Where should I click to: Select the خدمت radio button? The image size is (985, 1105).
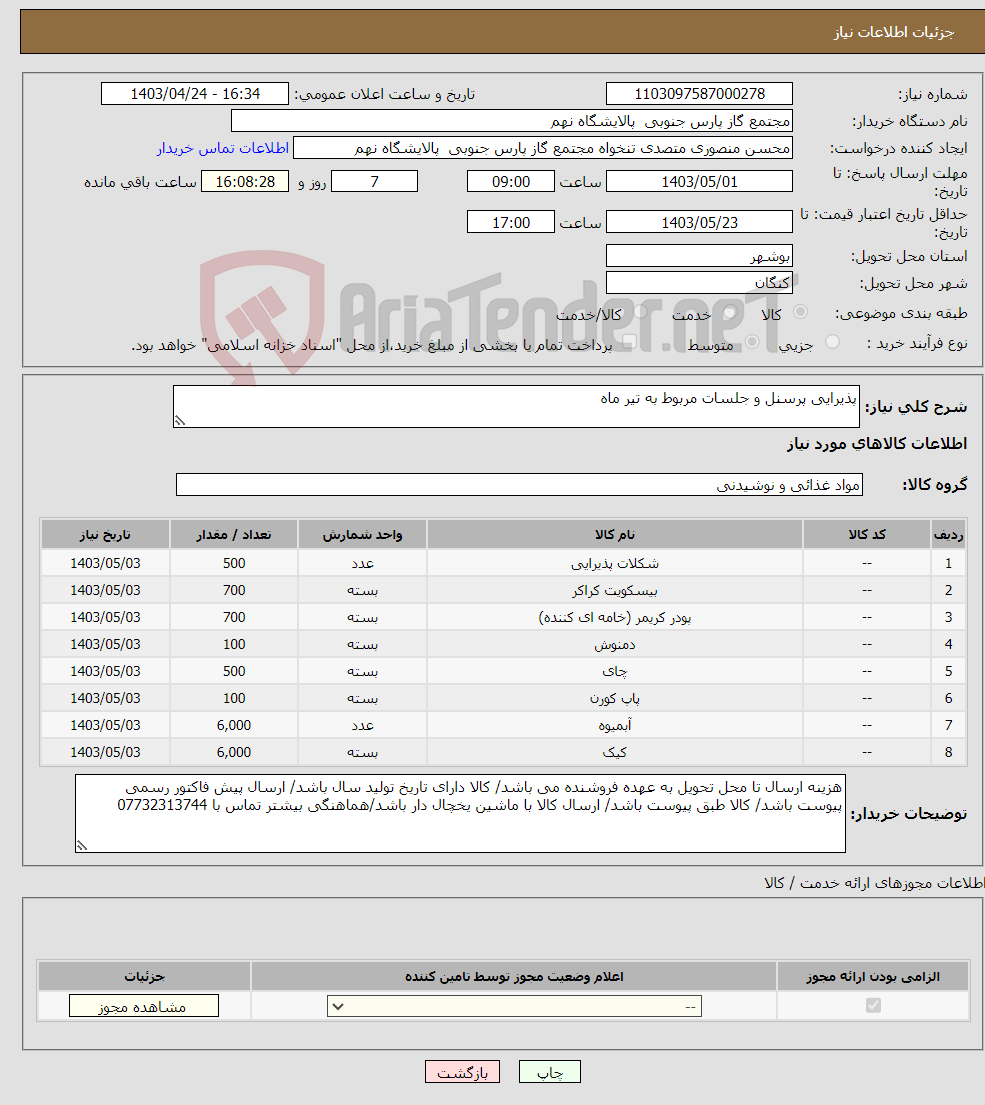(730, 312)
